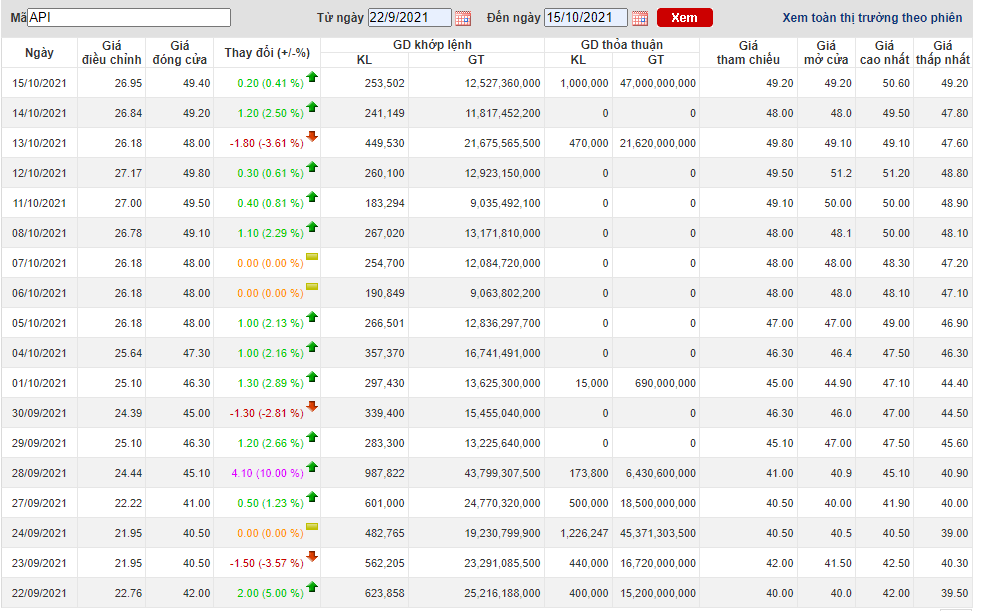Click matched volume 987,822
The image size is (984, 611).
tap(385, 473)
